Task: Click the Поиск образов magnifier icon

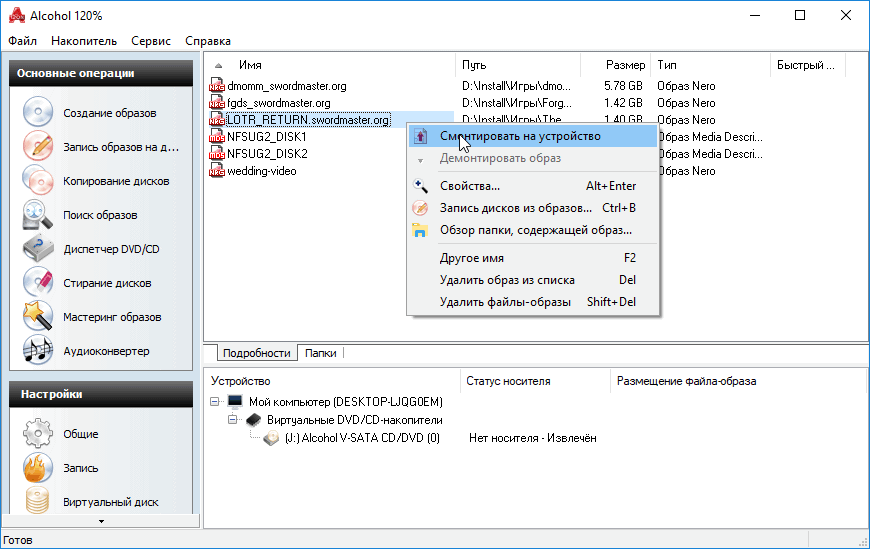Action: 38,215
